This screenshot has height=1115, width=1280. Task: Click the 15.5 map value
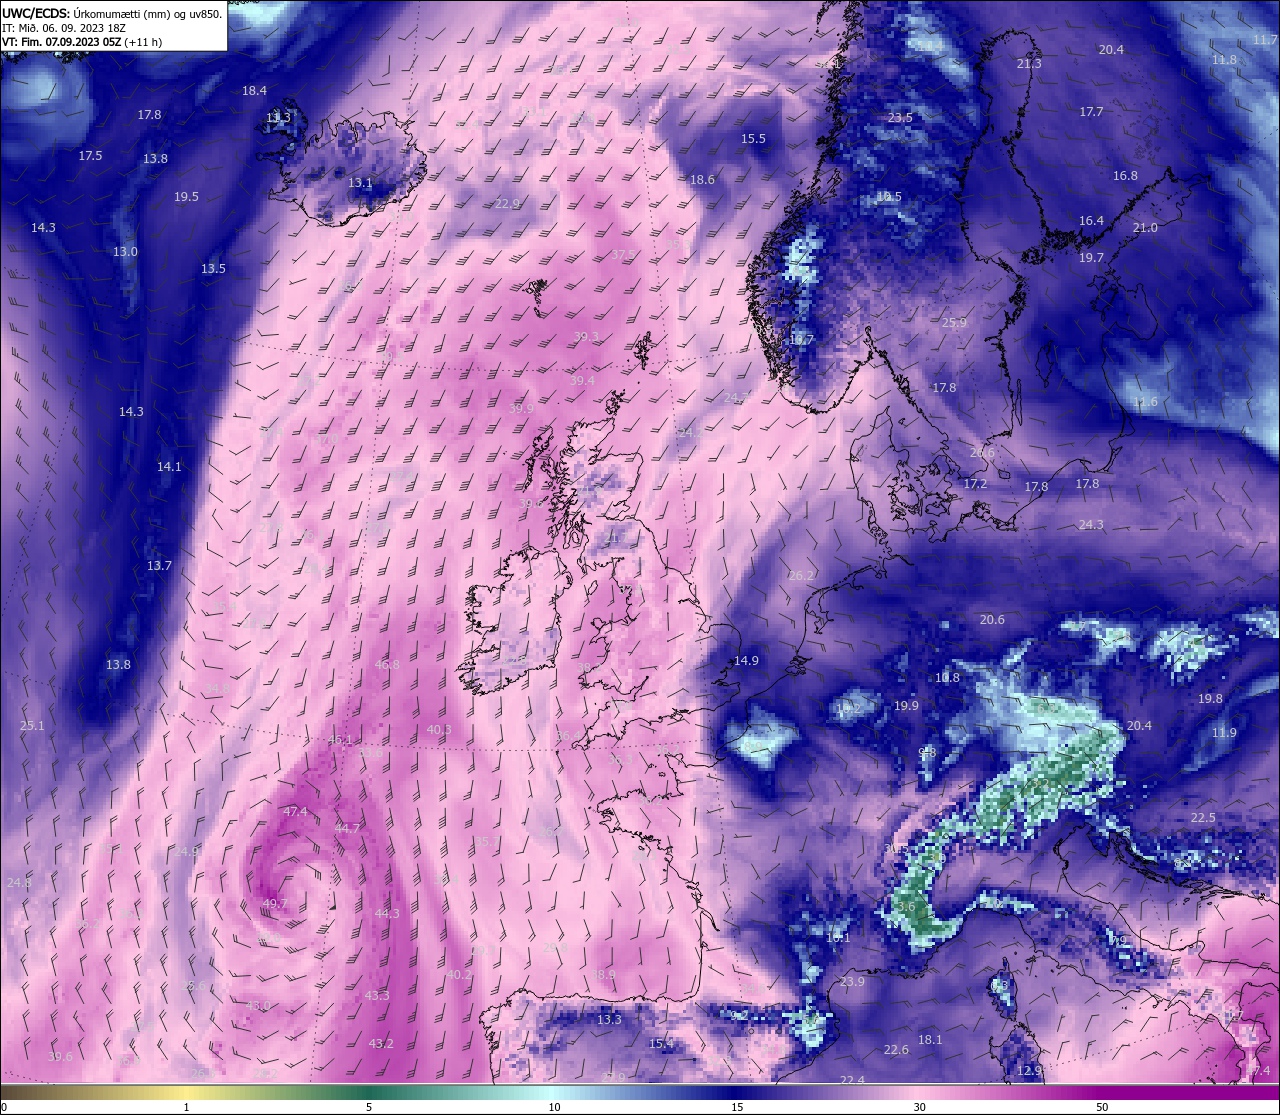point(753,138)
